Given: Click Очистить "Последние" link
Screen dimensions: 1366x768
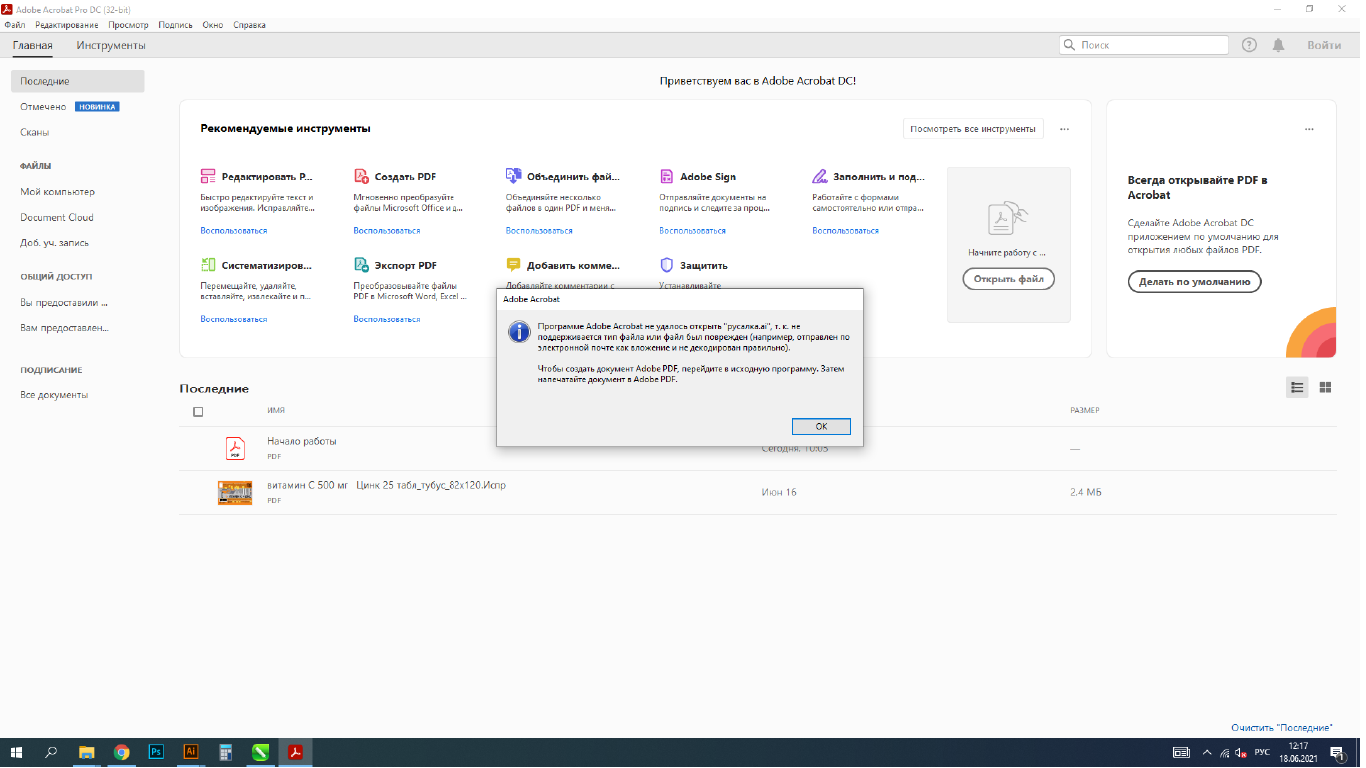Looking at the screenshot, I should (x=1282, y=728).
